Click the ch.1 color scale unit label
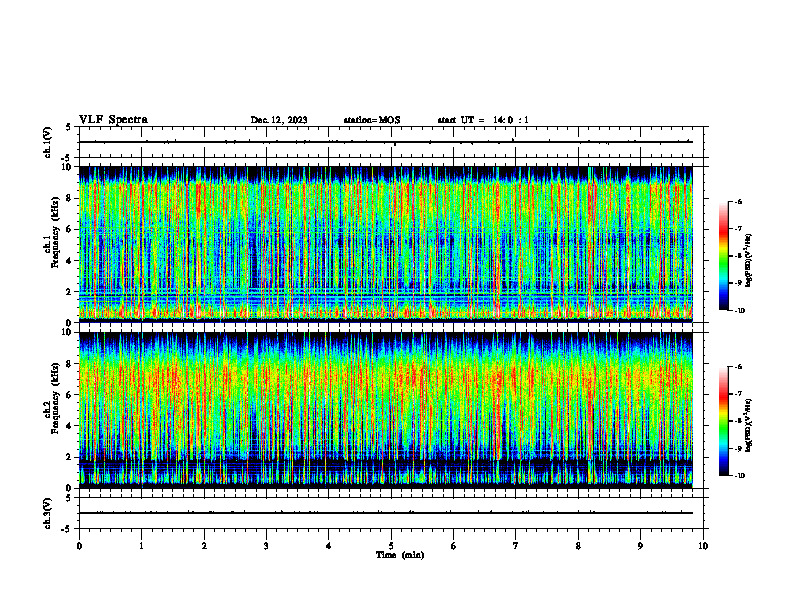 click(x=749, y=261)
